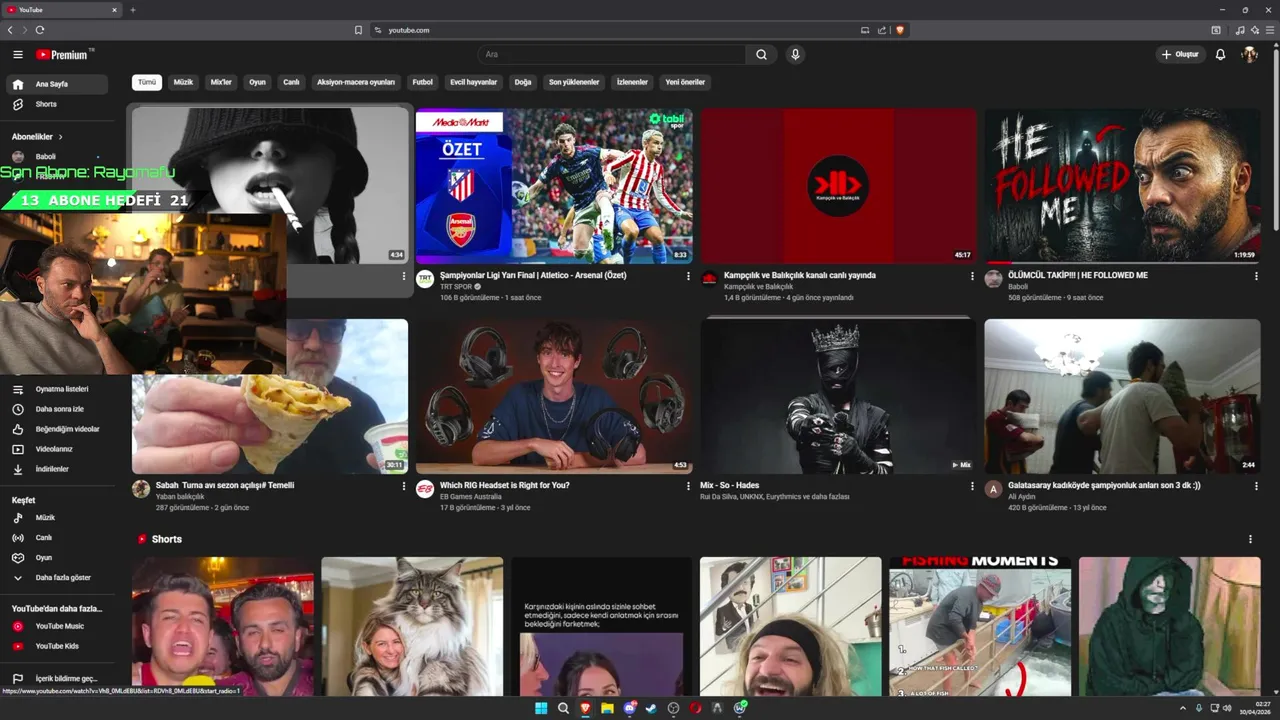This screenshot has width=1280, height=720.
Task: Open the notifications bell
Action: click(x=1220, y=54)
